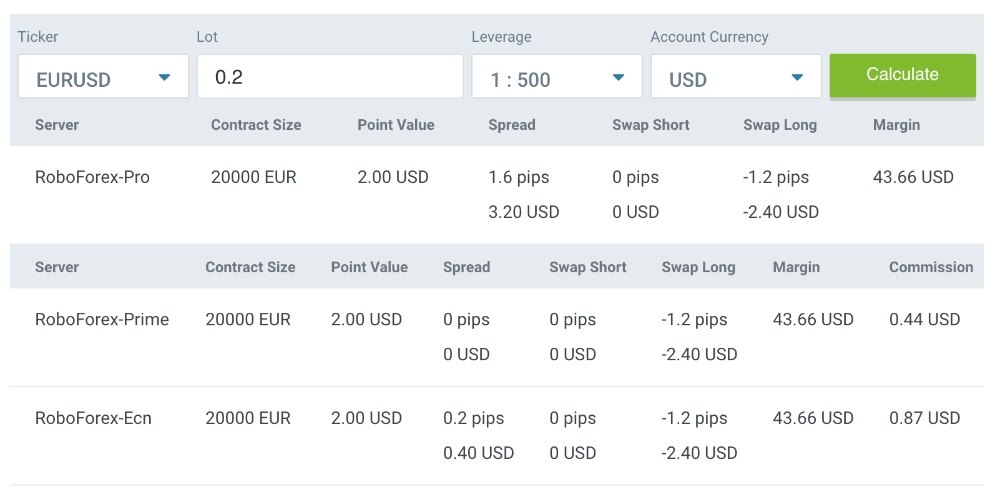Select RoboForex-Prime spread 0 pips
1000x497 pixels.
[466, 319]
